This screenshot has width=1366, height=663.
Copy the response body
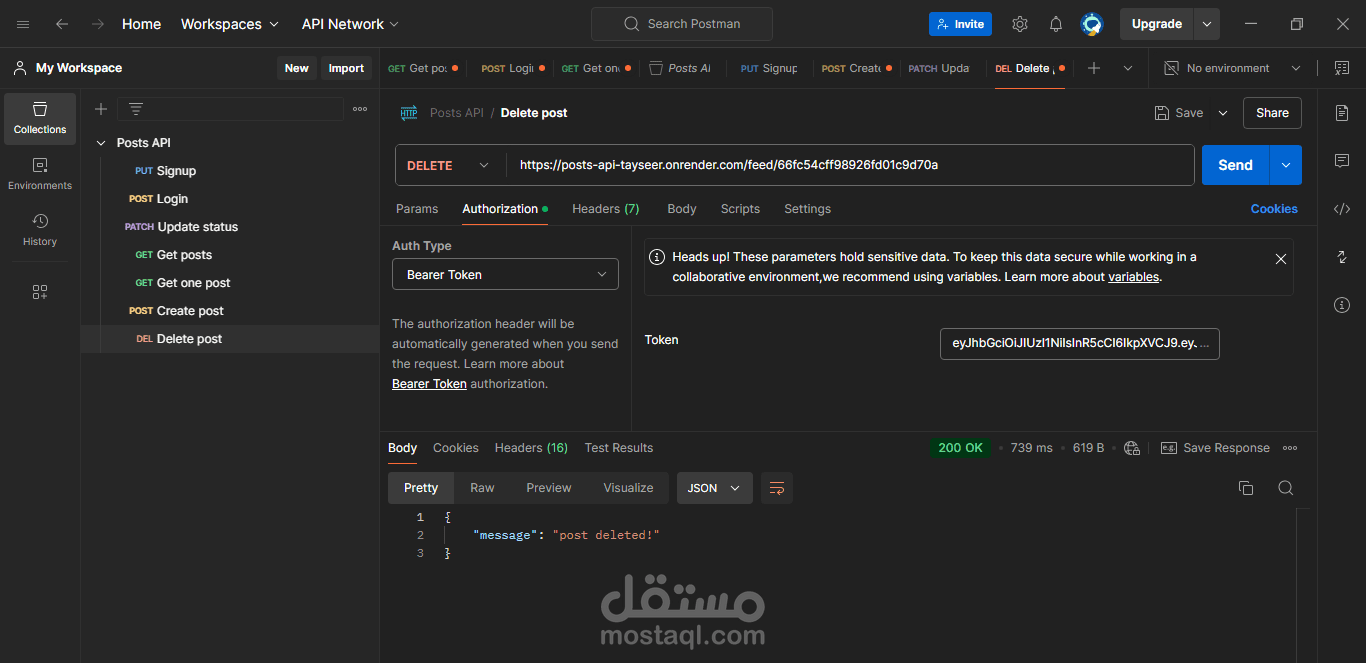1246,488
